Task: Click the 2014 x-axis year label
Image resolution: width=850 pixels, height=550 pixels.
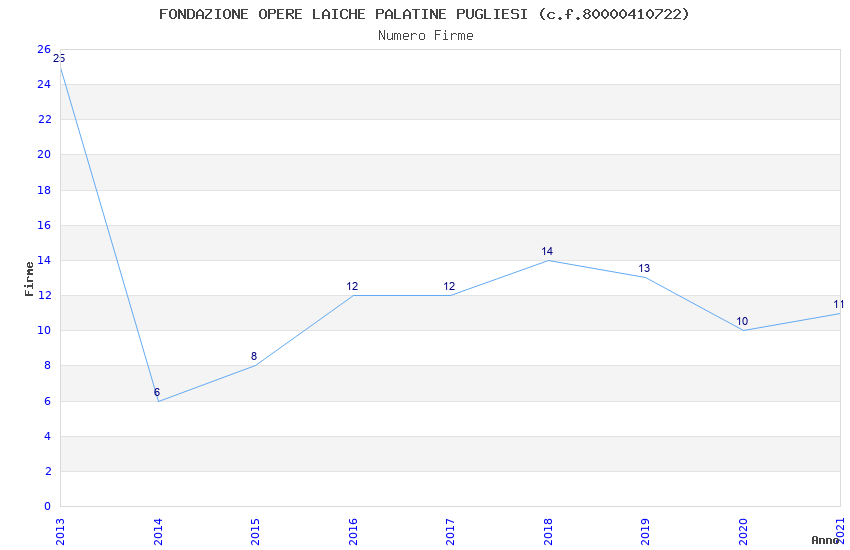Action: coord(158,532)
